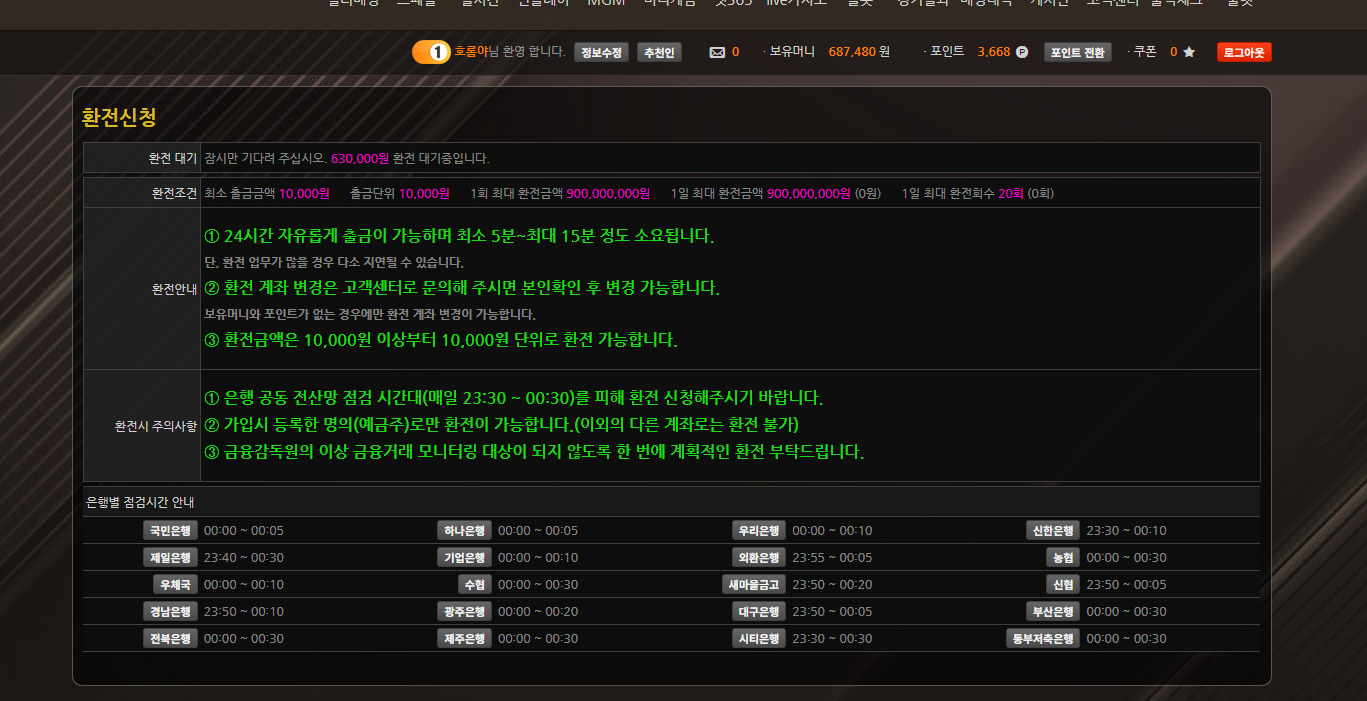Click the orange level 1 badge icon
1367x701 pixels.
click(x=431, y=52)
